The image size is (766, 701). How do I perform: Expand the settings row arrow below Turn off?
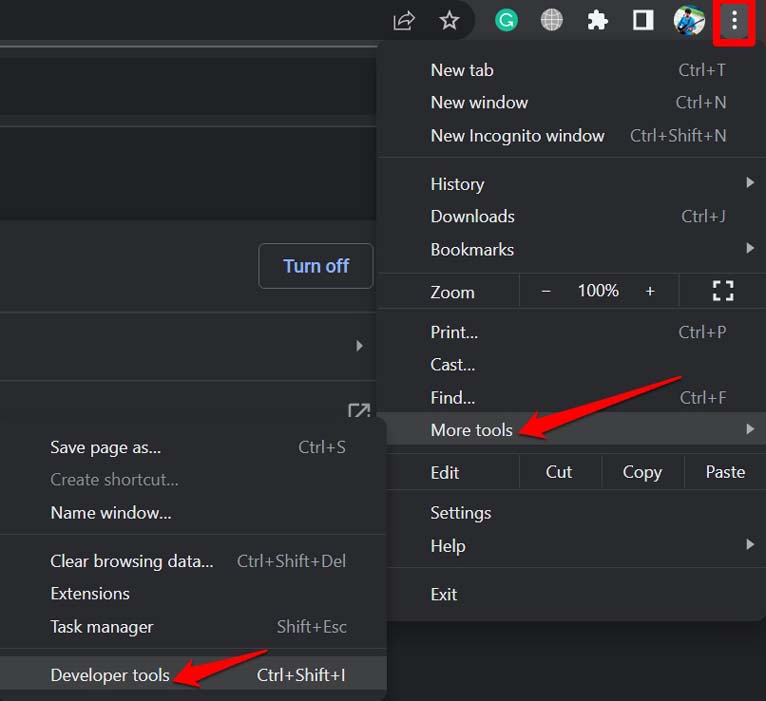(x=360, y=346)
